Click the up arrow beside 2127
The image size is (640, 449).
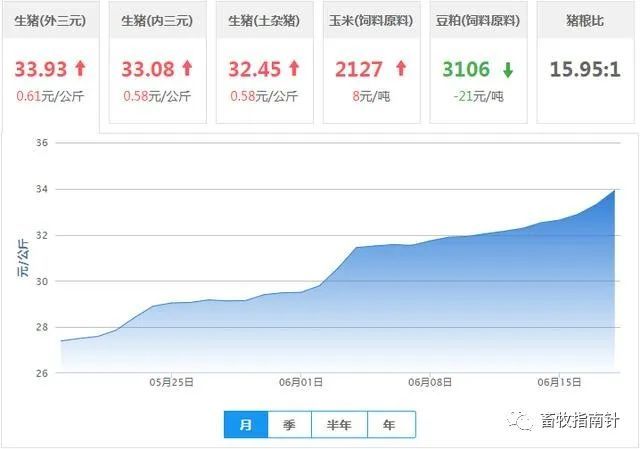(x=401, y=69)
